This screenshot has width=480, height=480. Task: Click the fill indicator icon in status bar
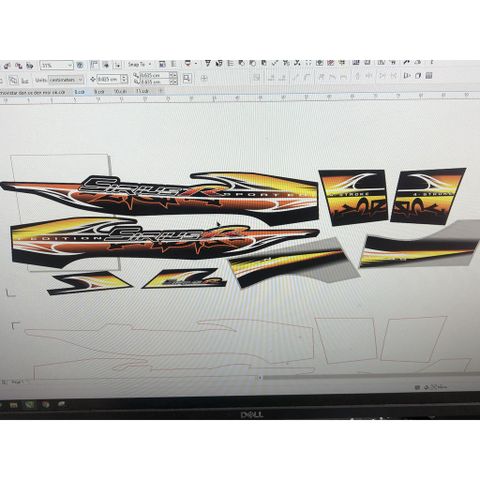pos(426,387)
